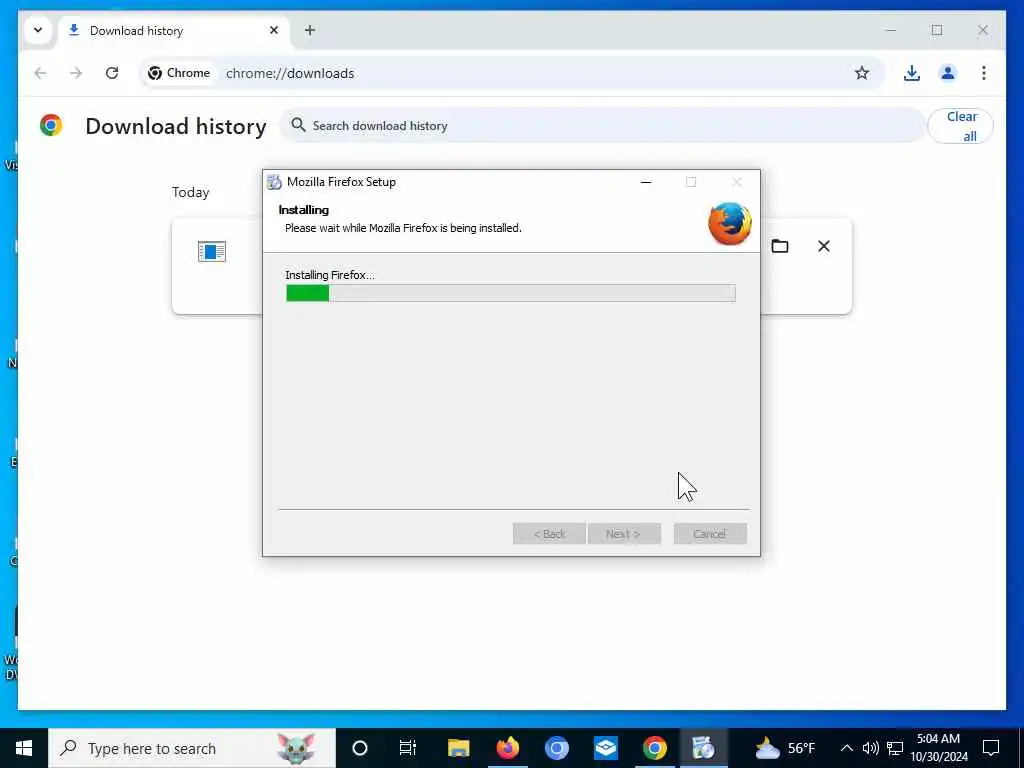Click the Firefox installation progress bar
1024x768 pixels.
pos(511,293)
